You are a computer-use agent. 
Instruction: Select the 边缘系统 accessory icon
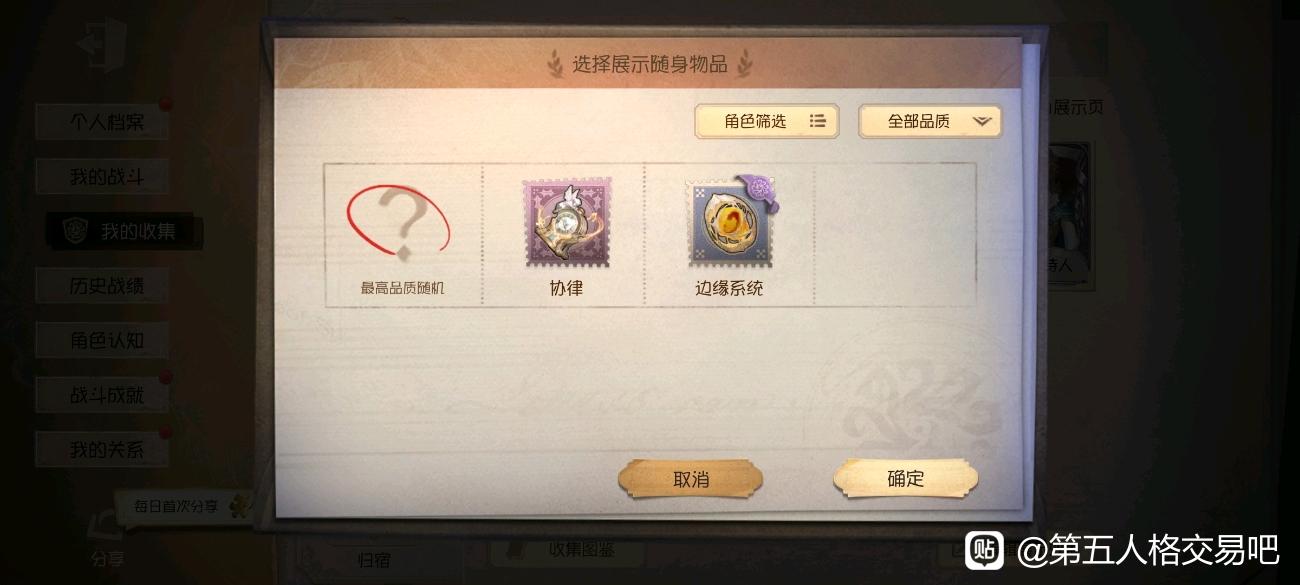(731, 221)
